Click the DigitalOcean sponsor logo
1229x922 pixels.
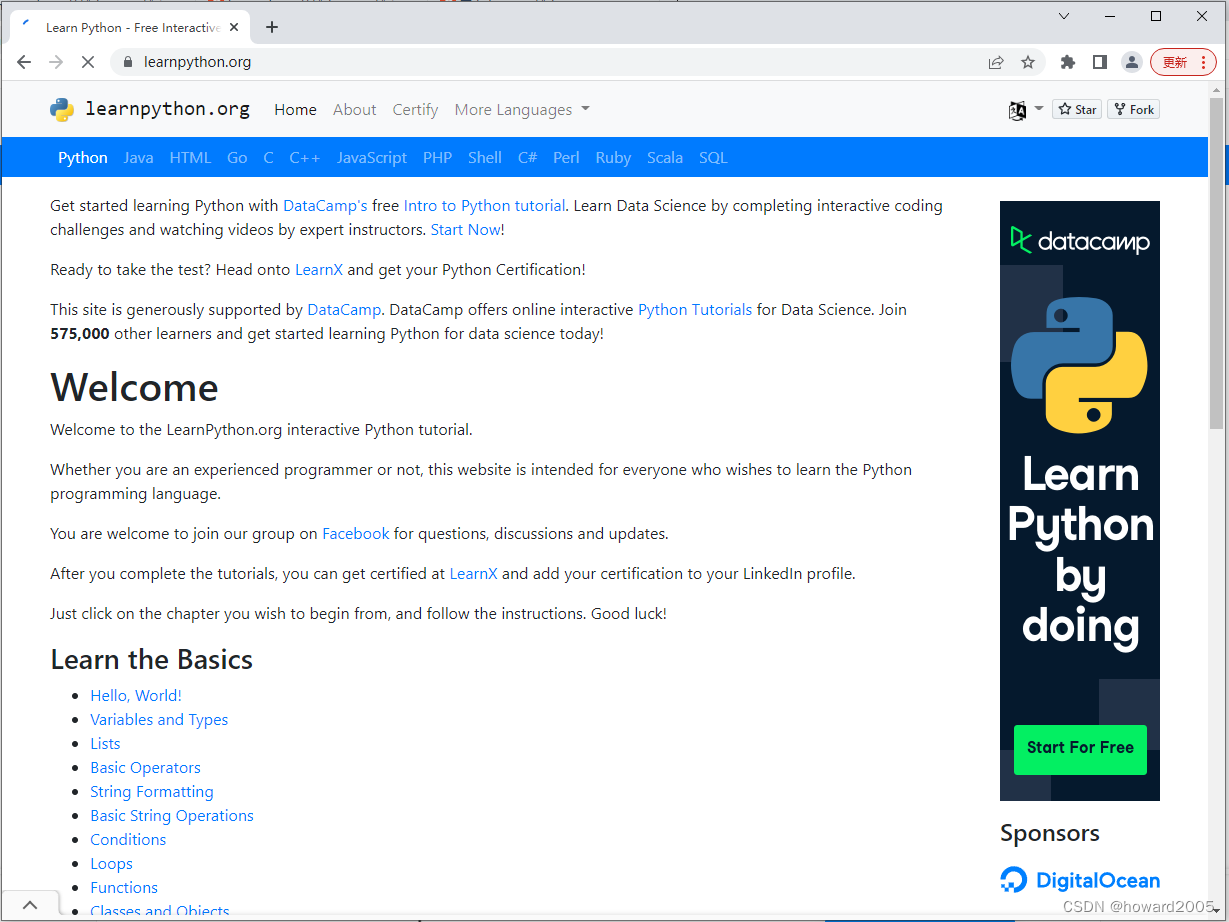pyautogui.click(x=1080, y=880)
